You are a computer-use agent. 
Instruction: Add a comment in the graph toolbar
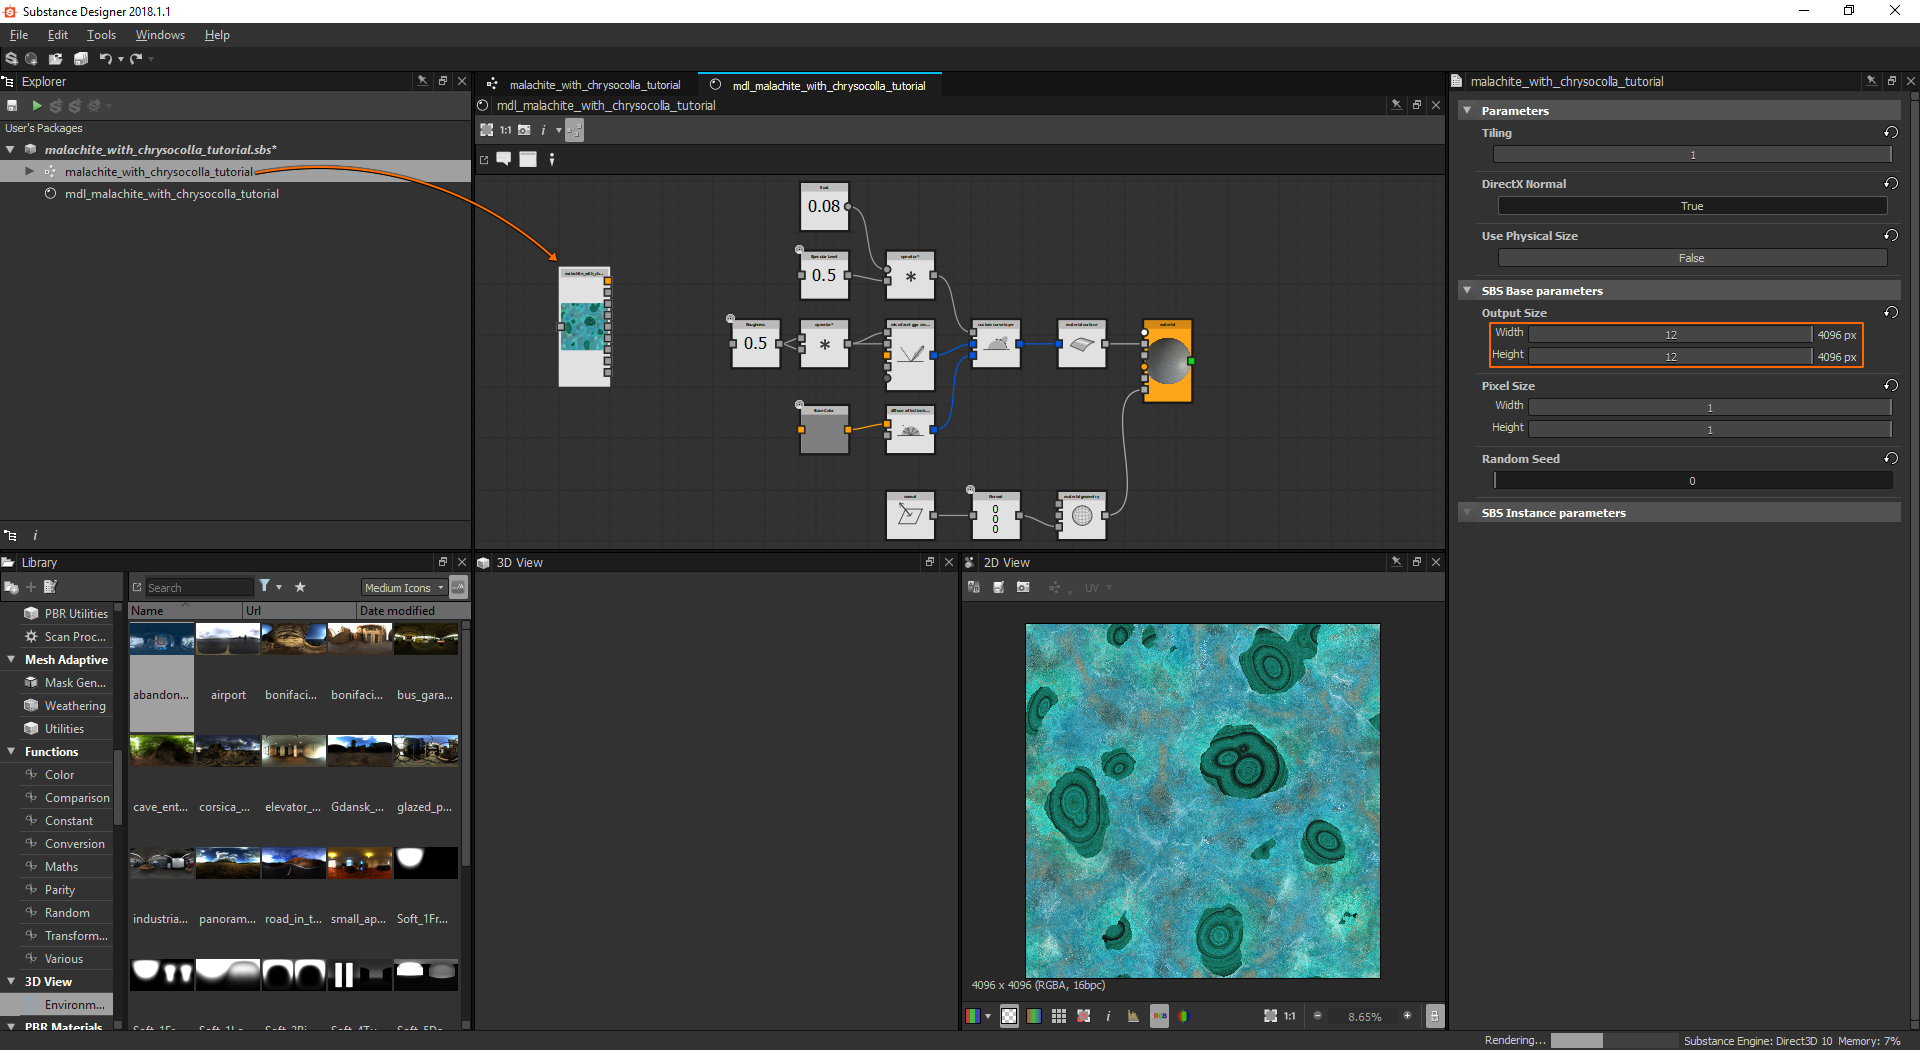tap(504, 159)
